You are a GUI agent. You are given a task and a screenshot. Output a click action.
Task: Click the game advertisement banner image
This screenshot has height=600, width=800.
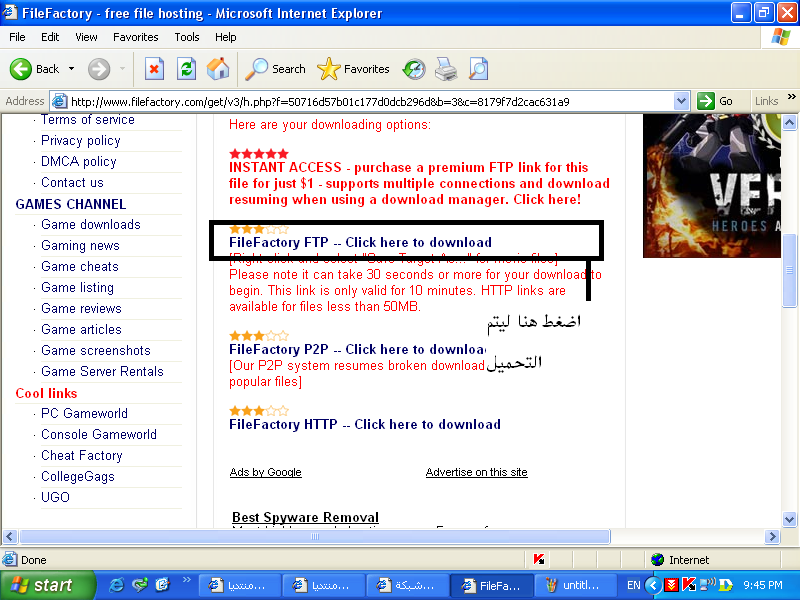coord(712,186)
